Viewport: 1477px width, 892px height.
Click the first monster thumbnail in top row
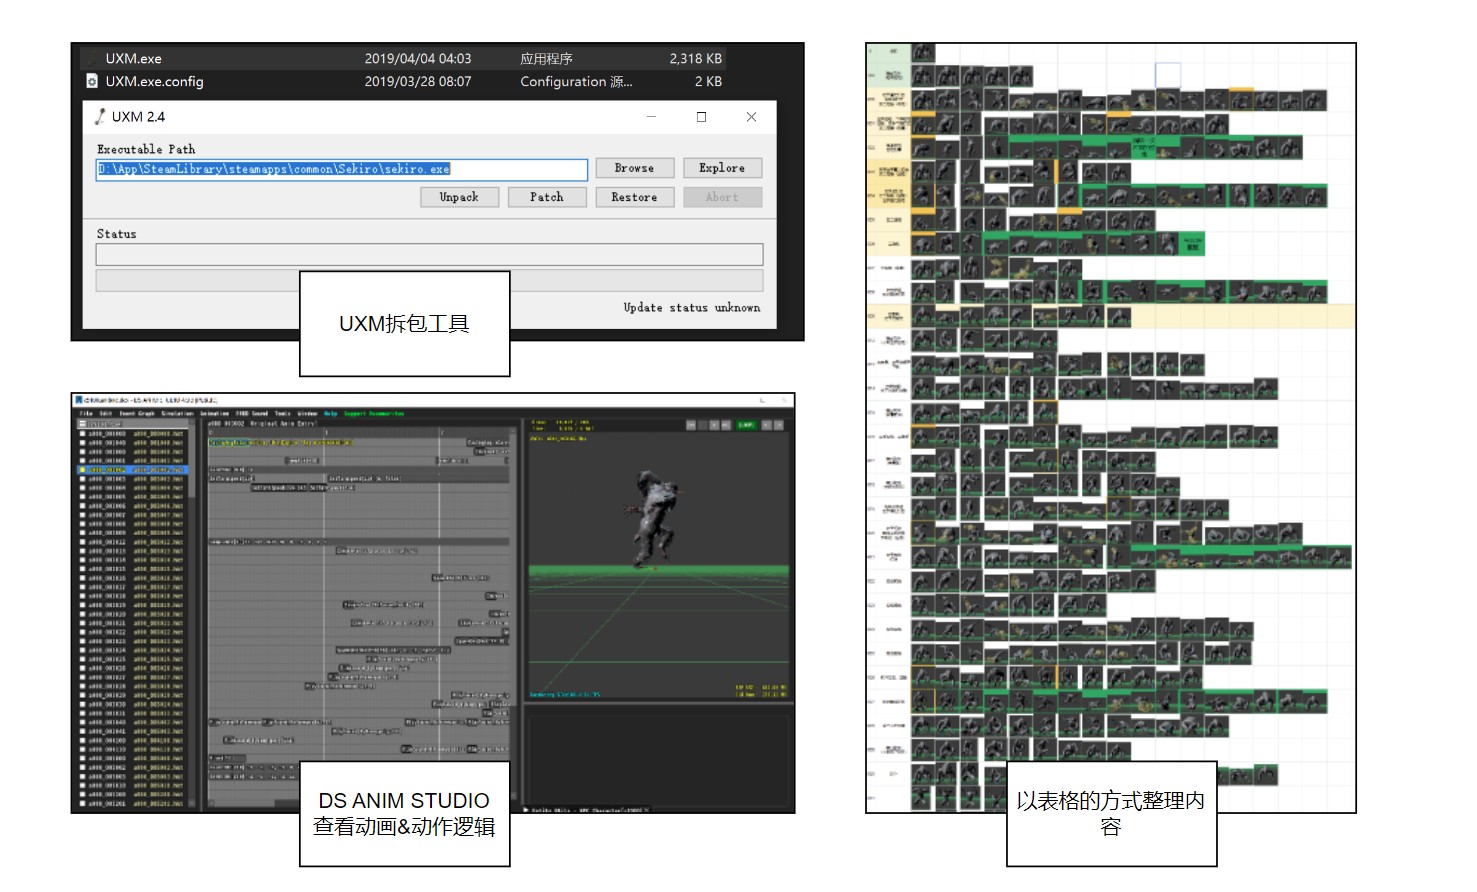[x=922, y=53]
